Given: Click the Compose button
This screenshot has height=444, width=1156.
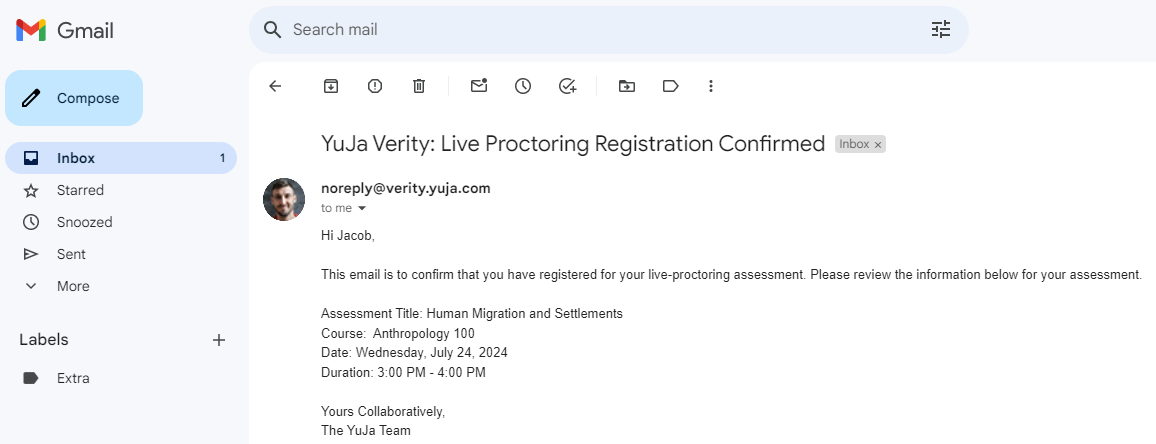Looking at the screenshot, I should click(x=74, y=98).
